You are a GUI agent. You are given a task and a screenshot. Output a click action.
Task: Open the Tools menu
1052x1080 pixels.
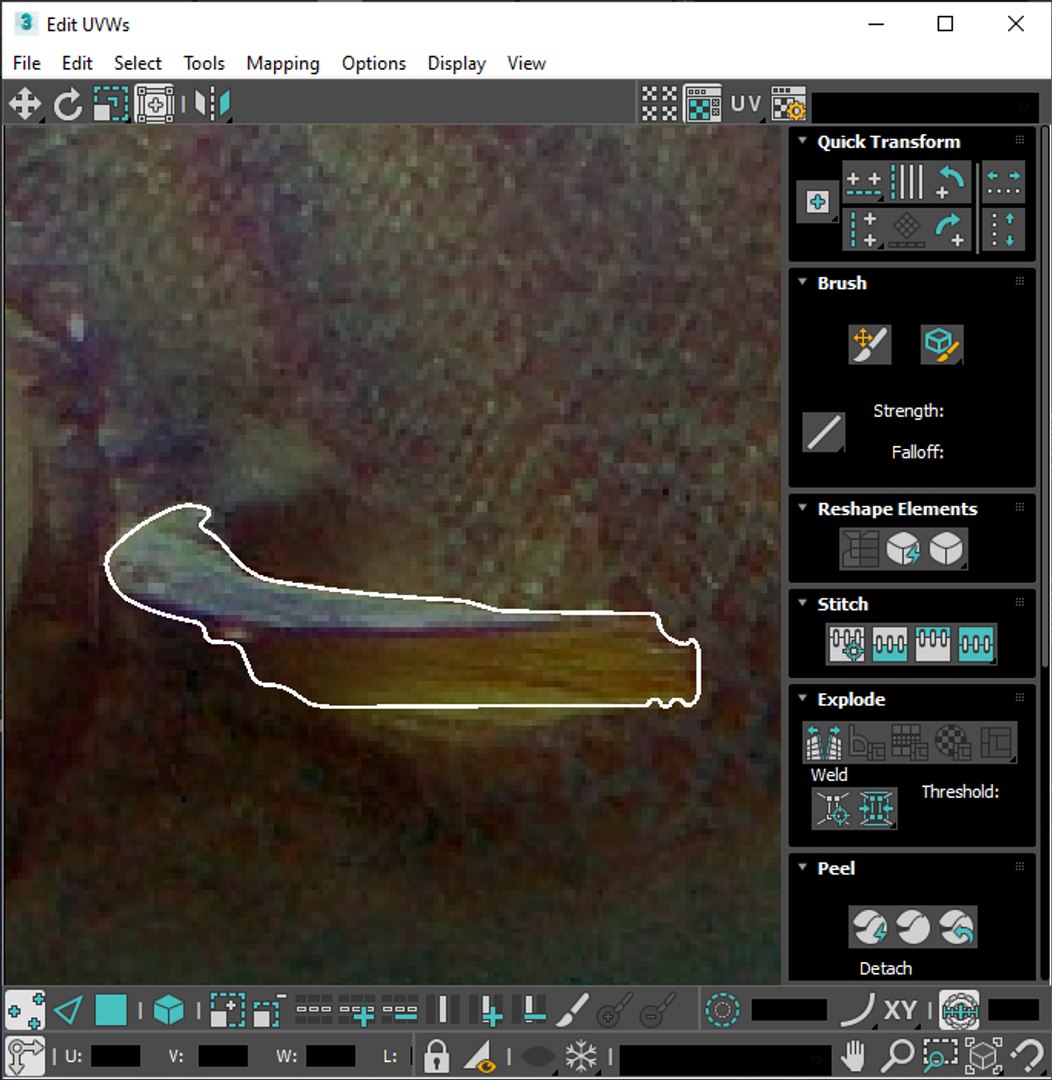(x=204, y=63)
